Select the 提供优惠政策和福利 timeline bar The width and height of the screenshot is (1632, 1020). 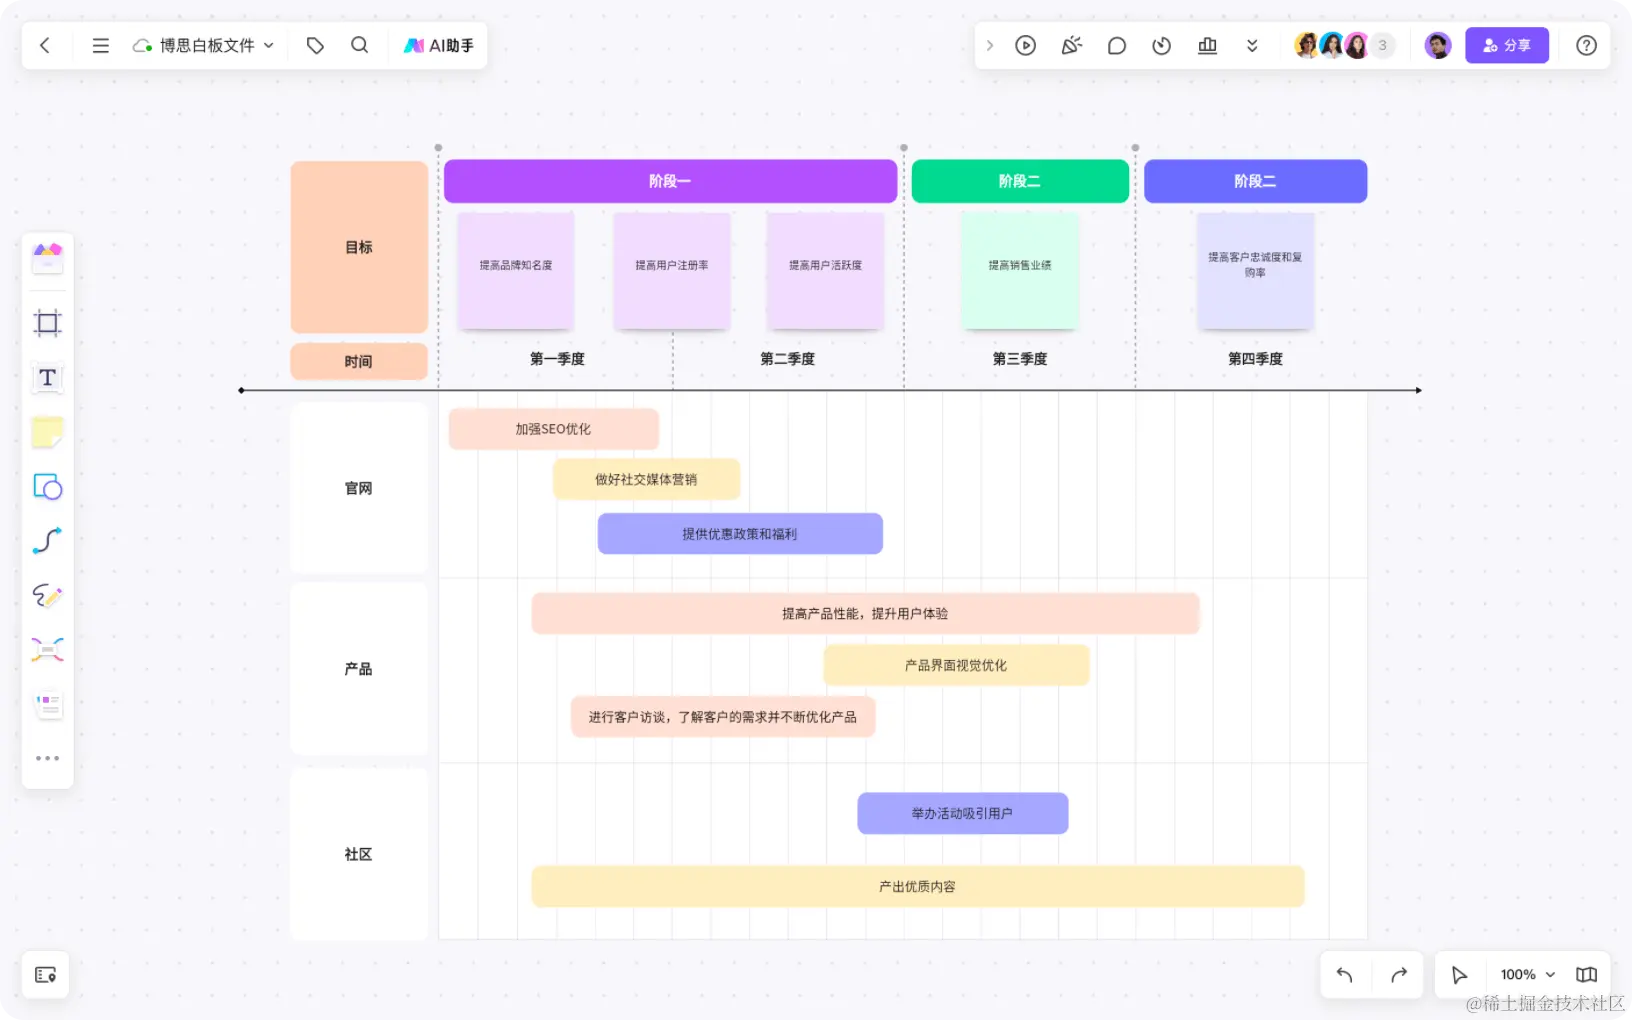pos(740,533)
